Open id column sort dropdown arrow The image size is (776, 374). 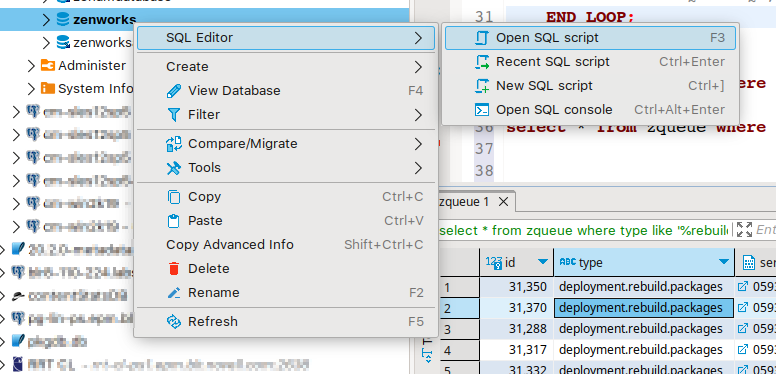point(543,262)
